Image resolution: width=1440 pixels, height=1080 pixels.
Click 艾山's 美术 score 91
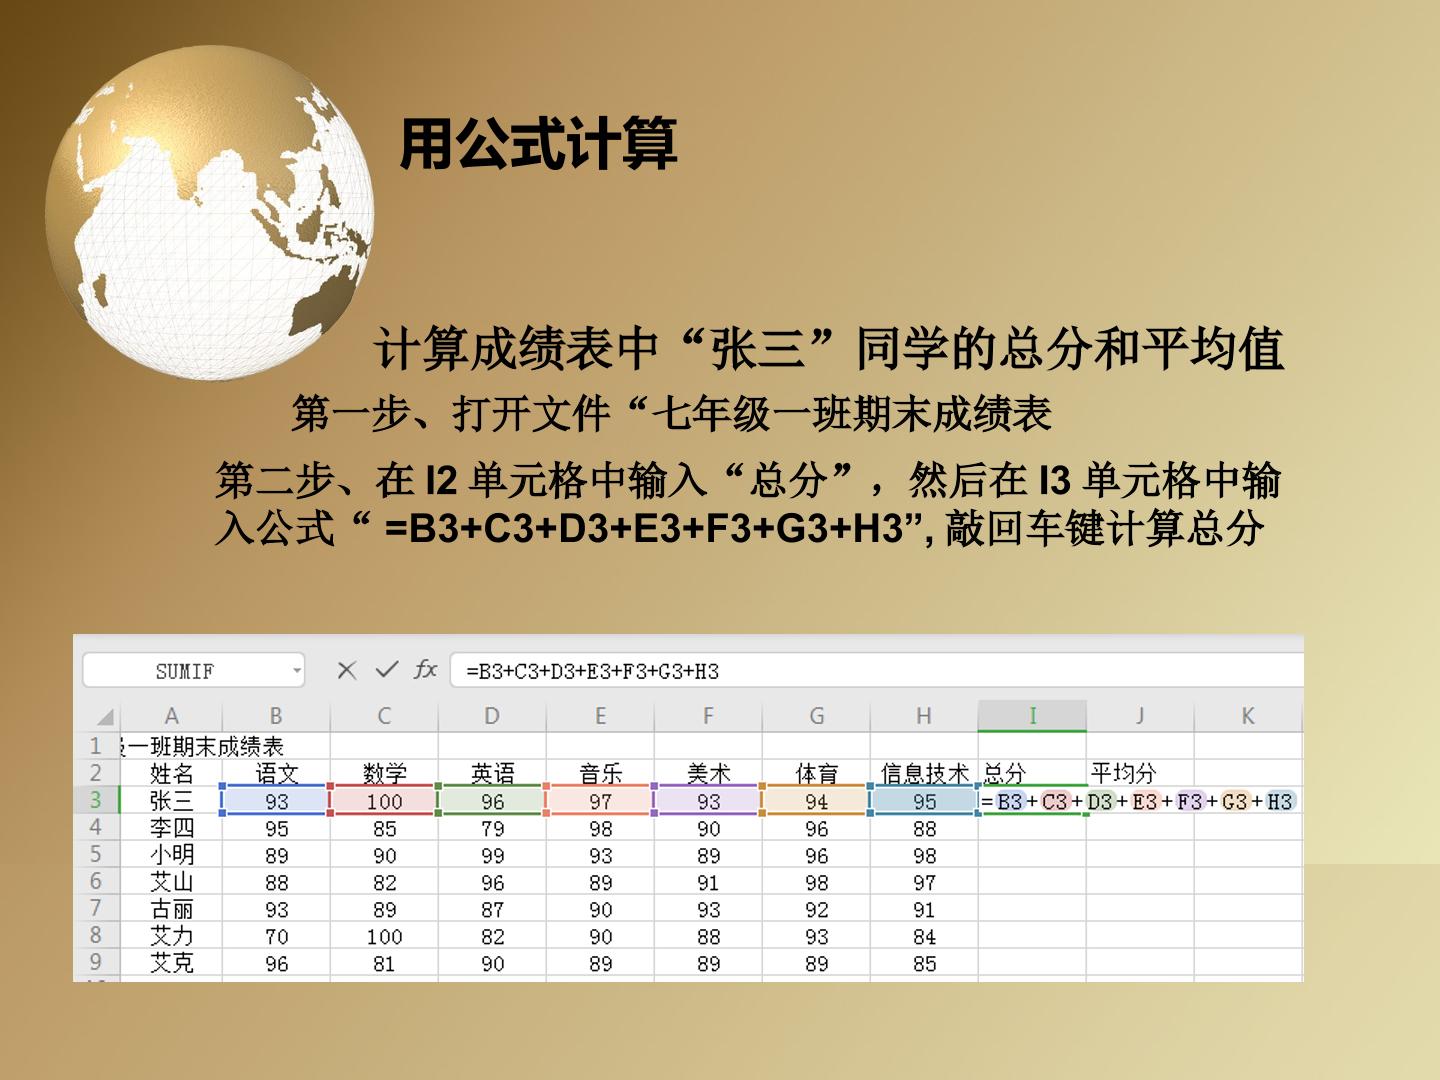click(708, 881)
